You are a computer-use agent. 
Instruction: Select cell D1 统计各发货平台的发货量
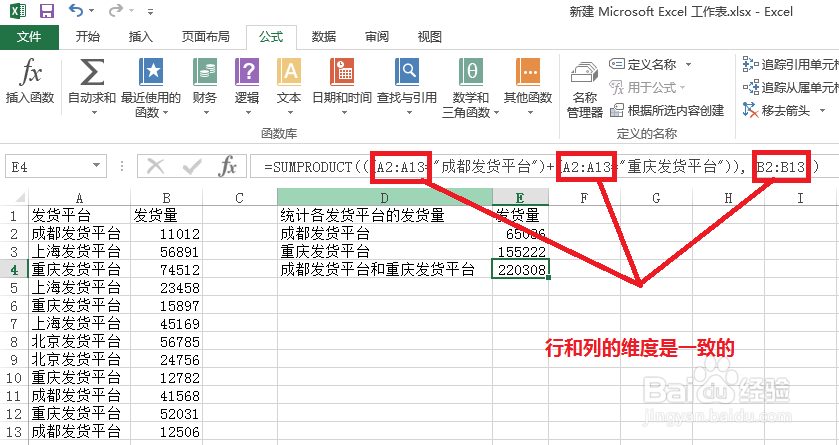pyautogui.click(x=385, y=215)
